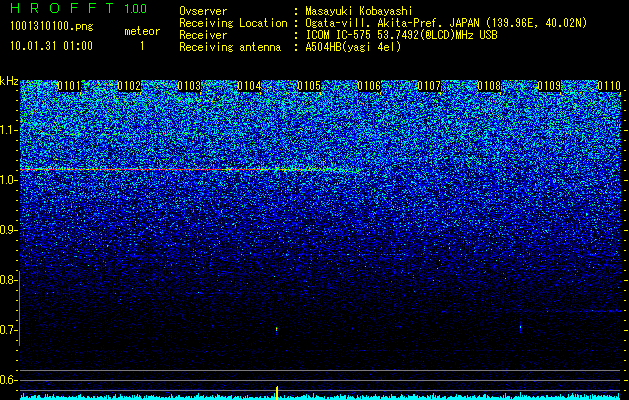629x400 pixels.
Task: Click the 1.1 frequency axis label
Action: (8, 130)
